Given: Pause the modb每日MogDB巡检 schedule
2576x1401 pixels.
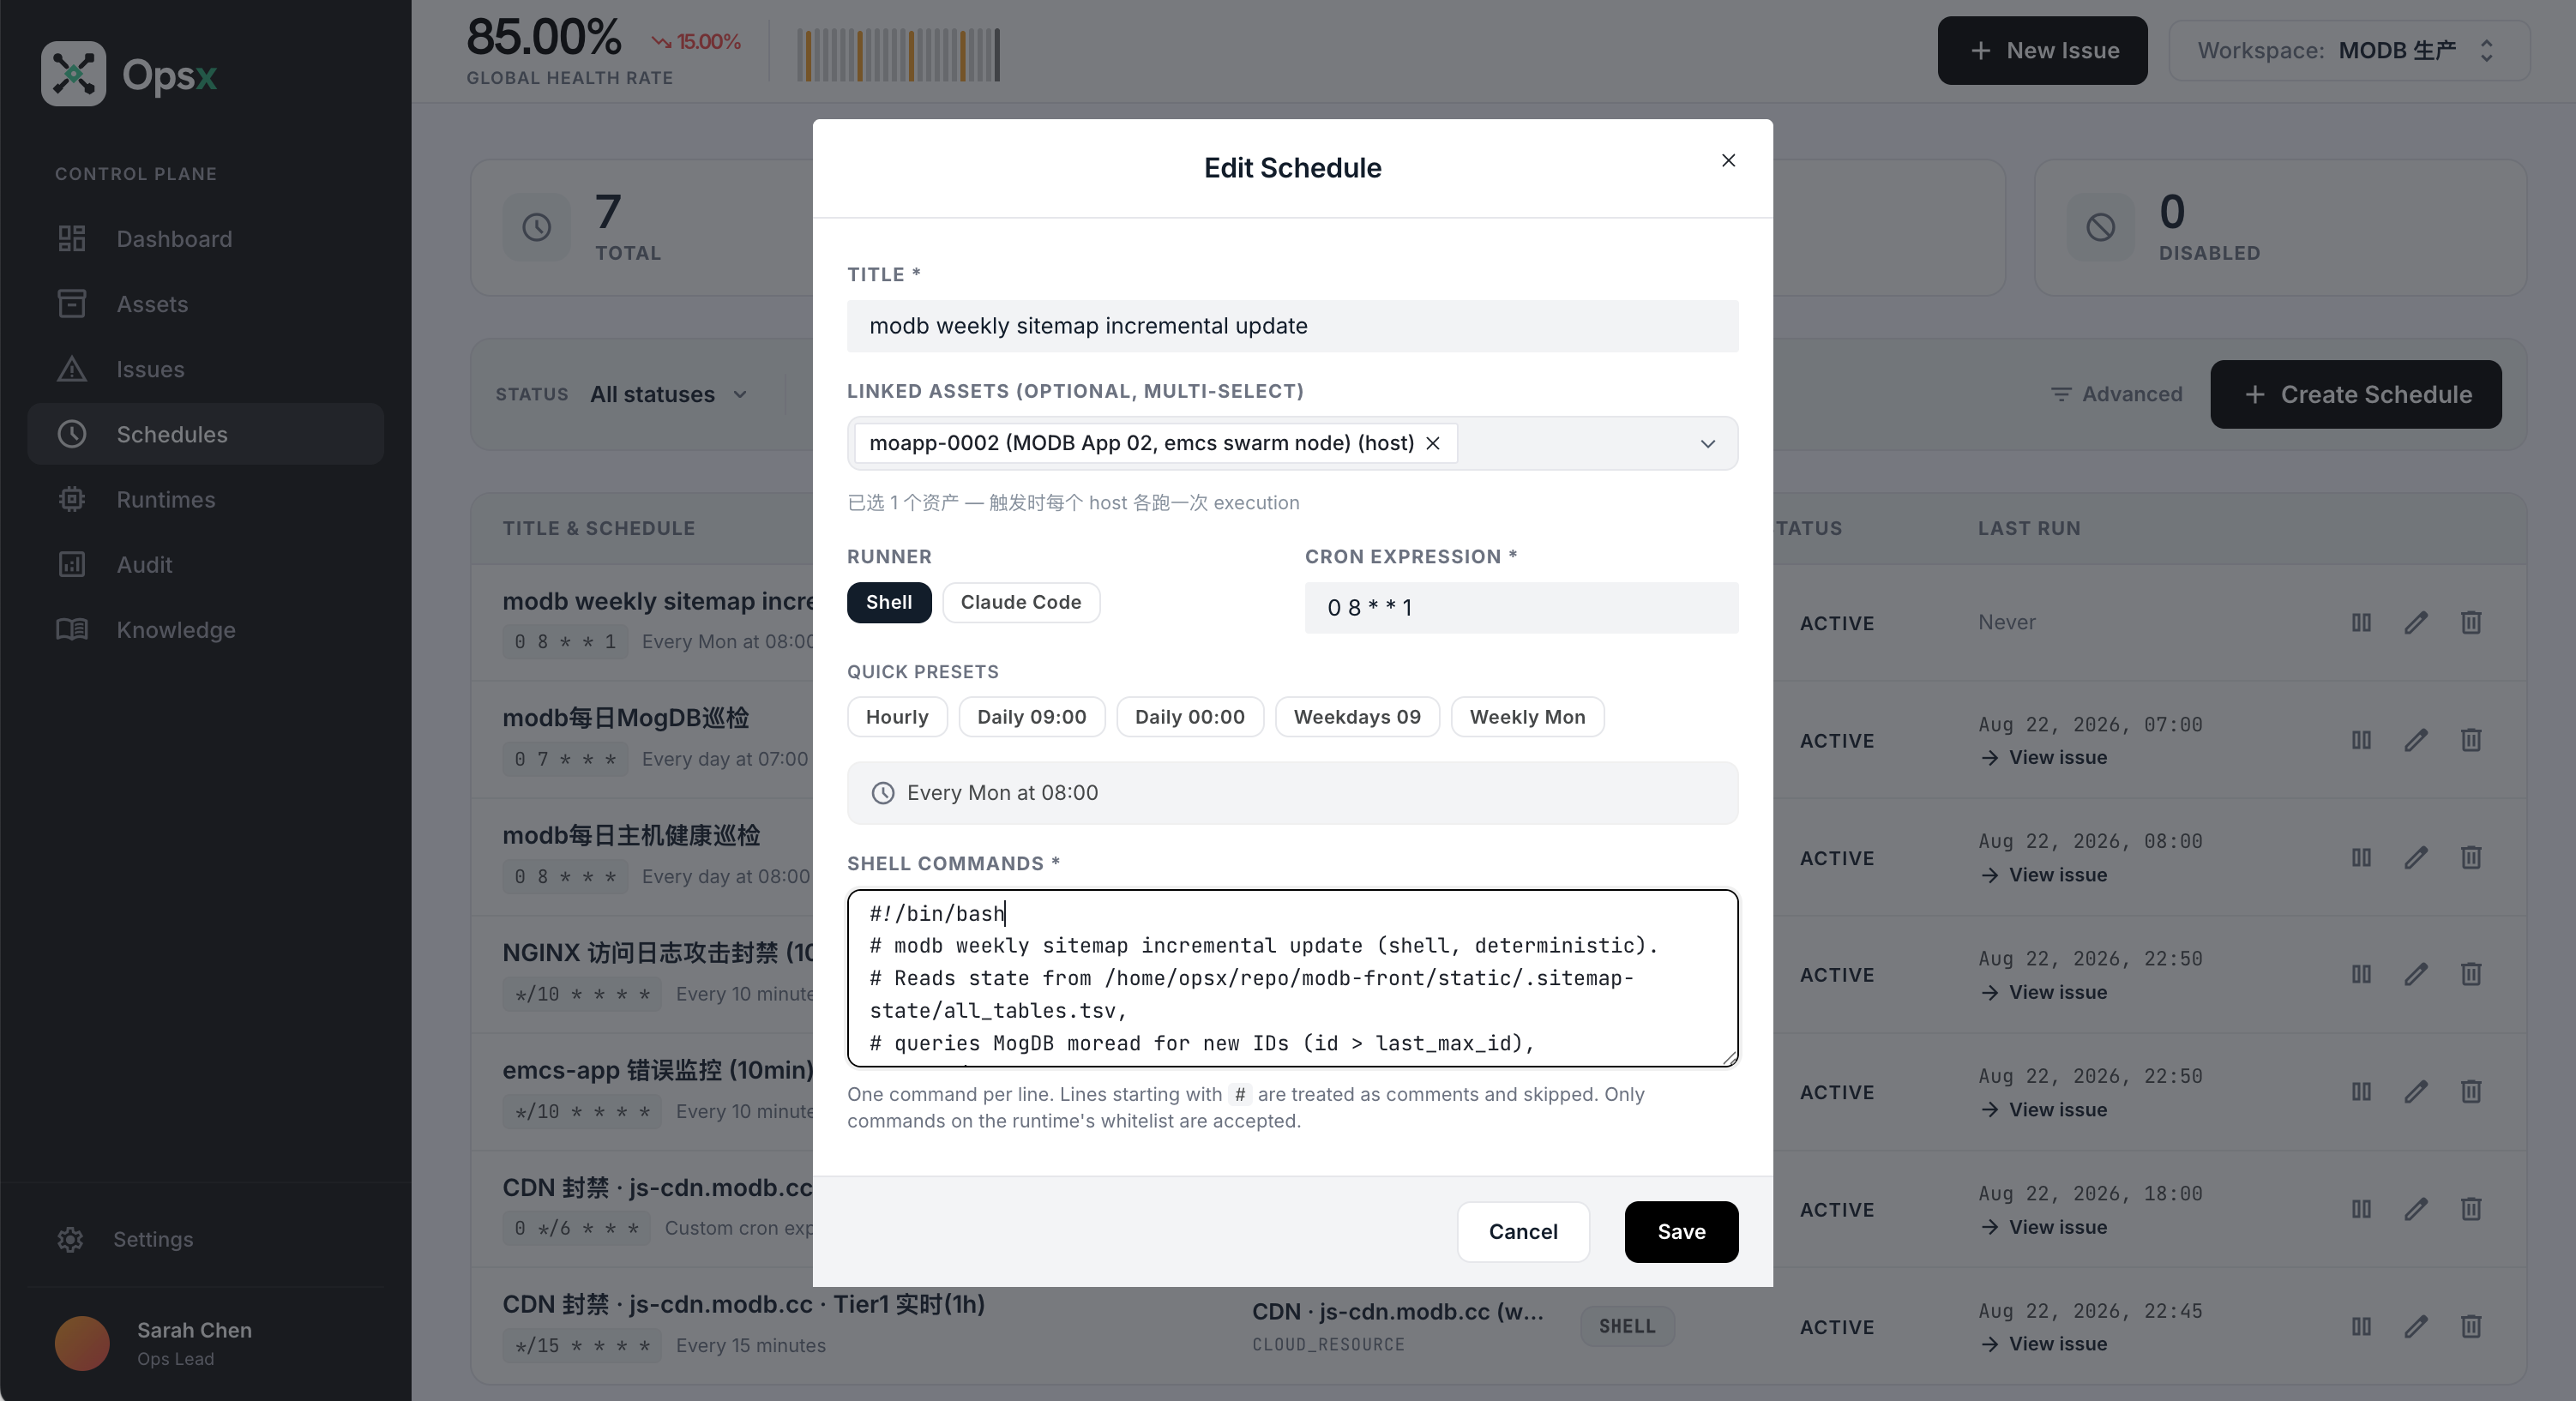Looking at the screenshot, I should [x=2361, y=740].
